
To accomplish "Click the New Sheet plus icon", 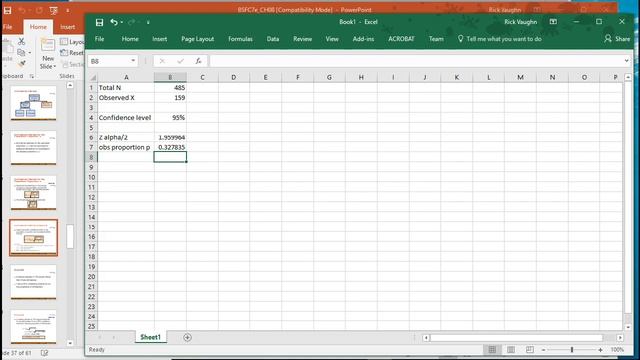I will [187, 337].
